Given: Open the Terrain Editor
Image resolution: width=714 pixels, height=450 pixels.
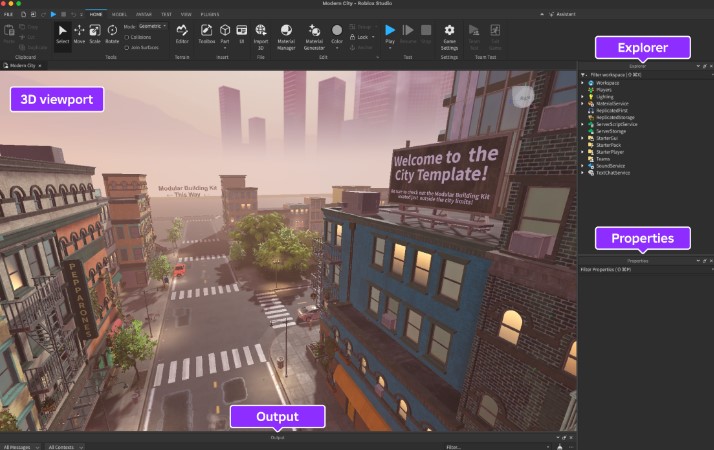Looking at the screenshot, I should pos(182,34).
